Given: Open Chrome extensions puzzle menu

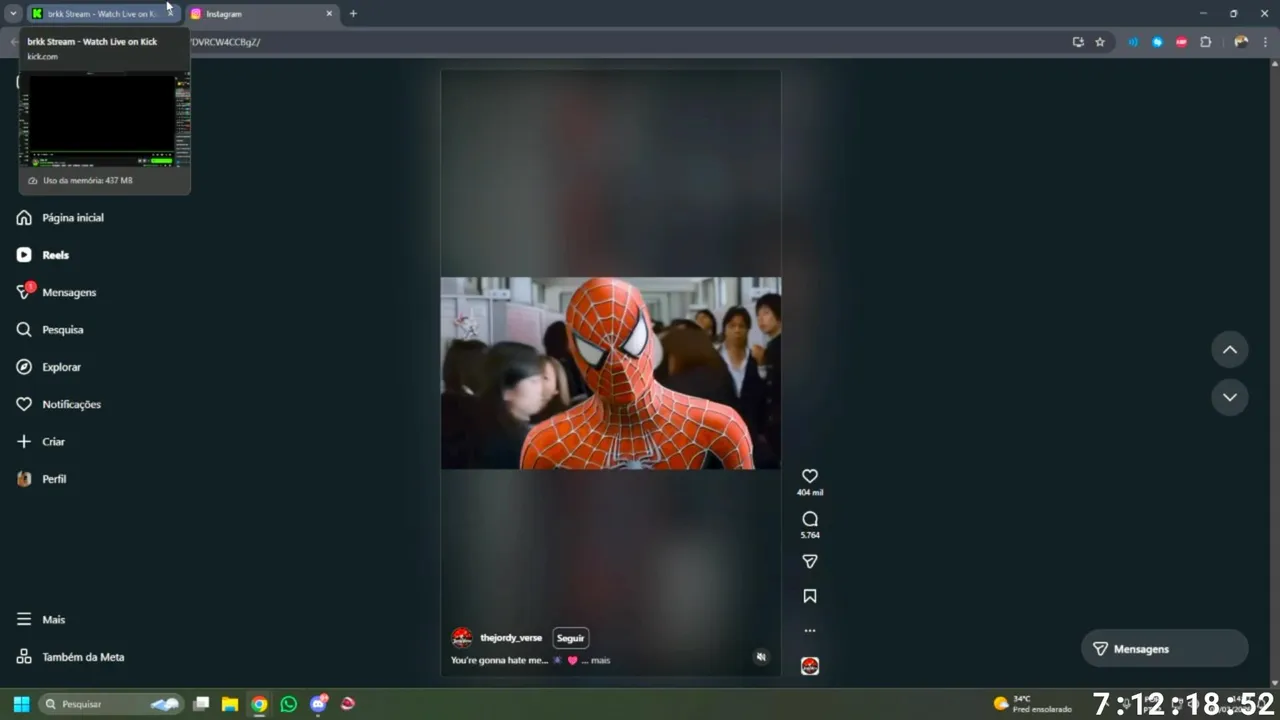Looking at the screenshot, I should pos(1205,42).
